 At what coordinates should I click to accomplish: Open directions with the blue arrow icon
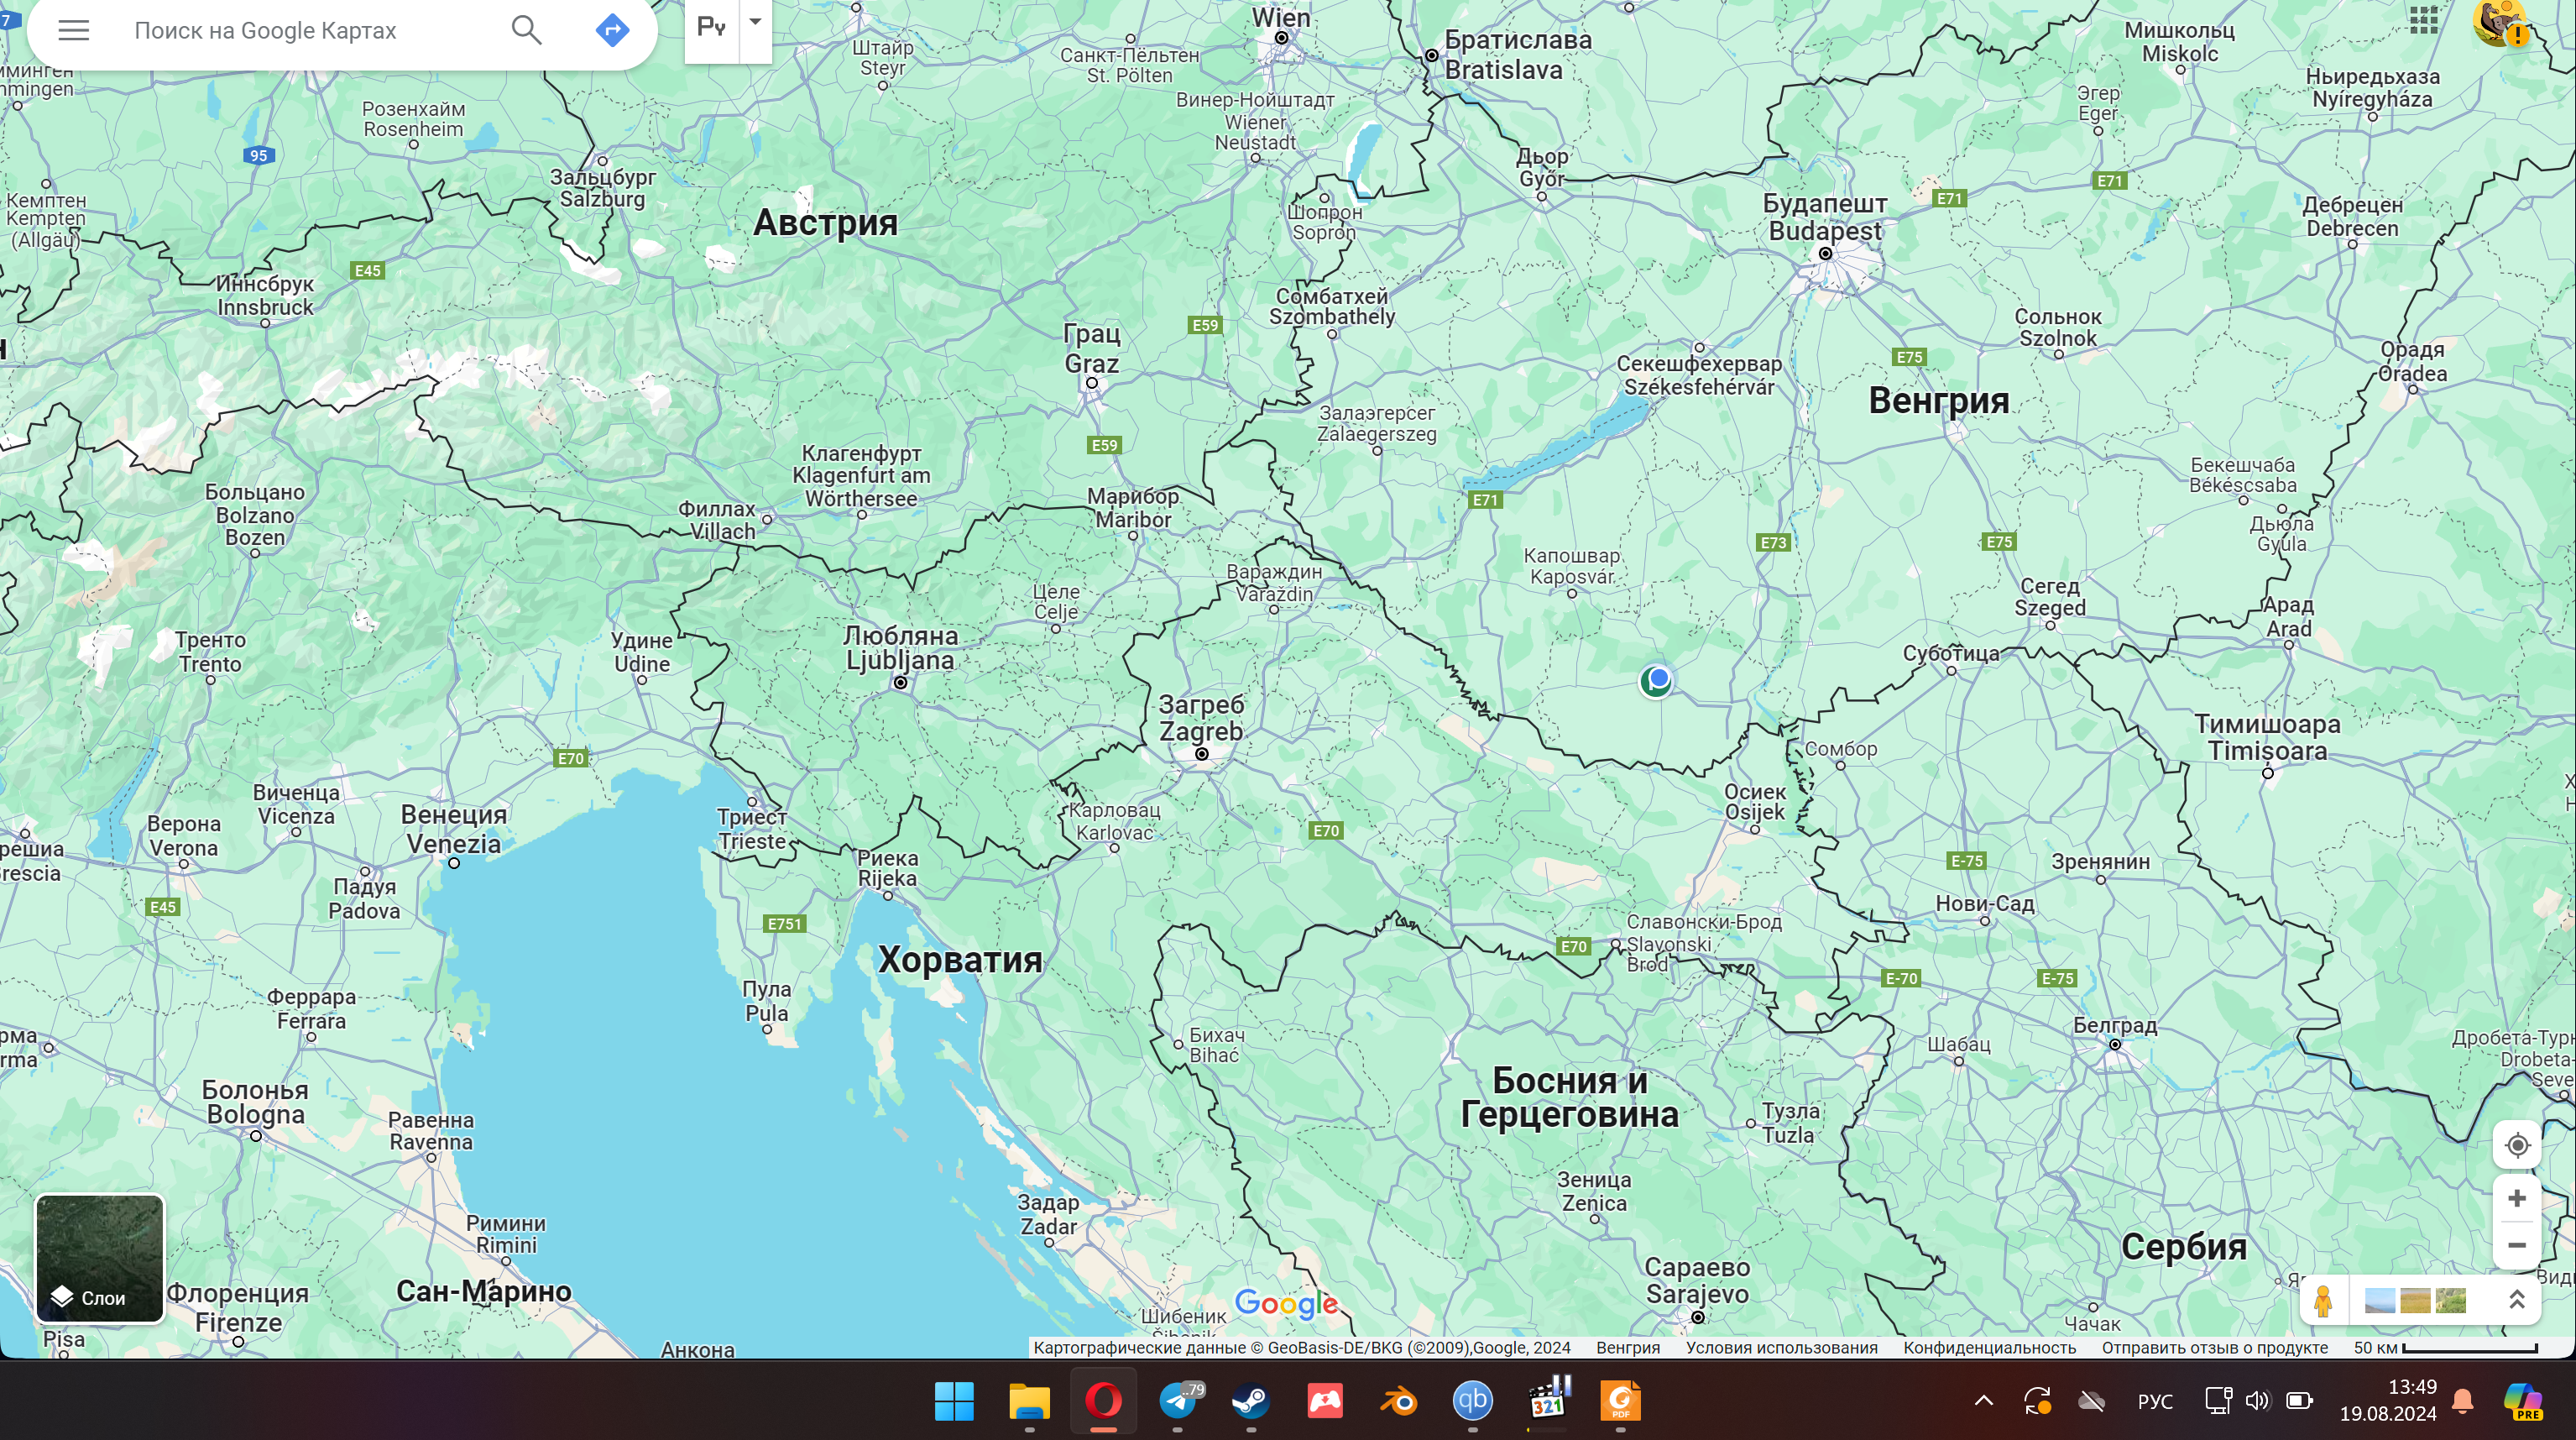pyautogui.click(x=612, y=30)
